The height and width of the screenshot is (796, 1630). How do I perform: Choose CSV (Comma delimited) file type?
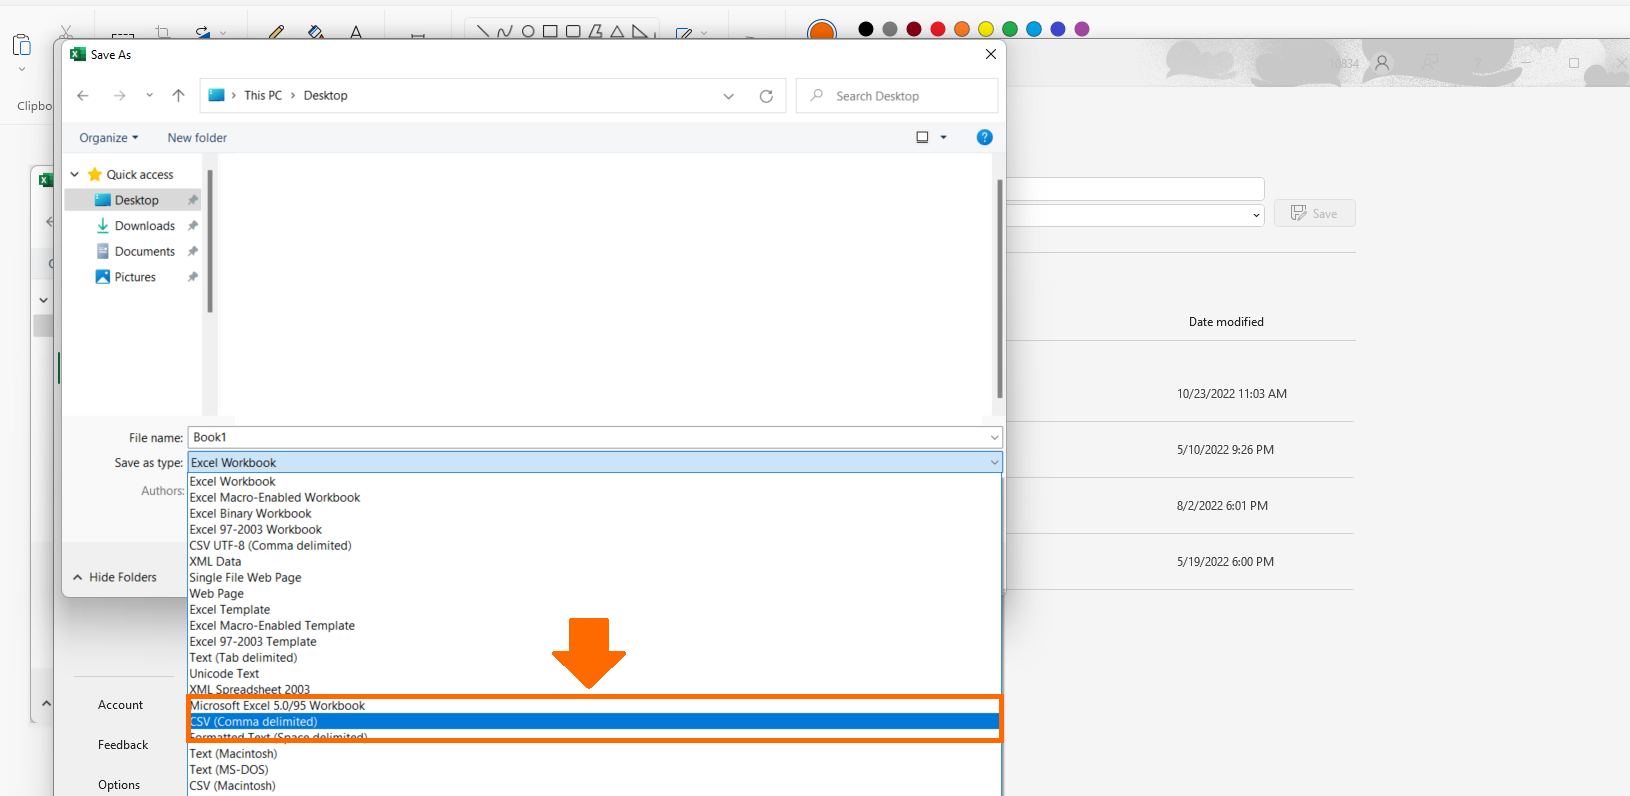(x=594, y=721)
